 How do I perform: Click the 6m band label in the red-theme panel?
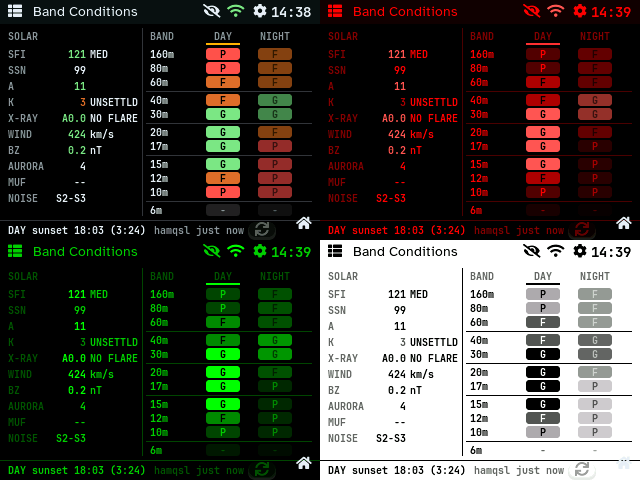click(x=476, y=210)
